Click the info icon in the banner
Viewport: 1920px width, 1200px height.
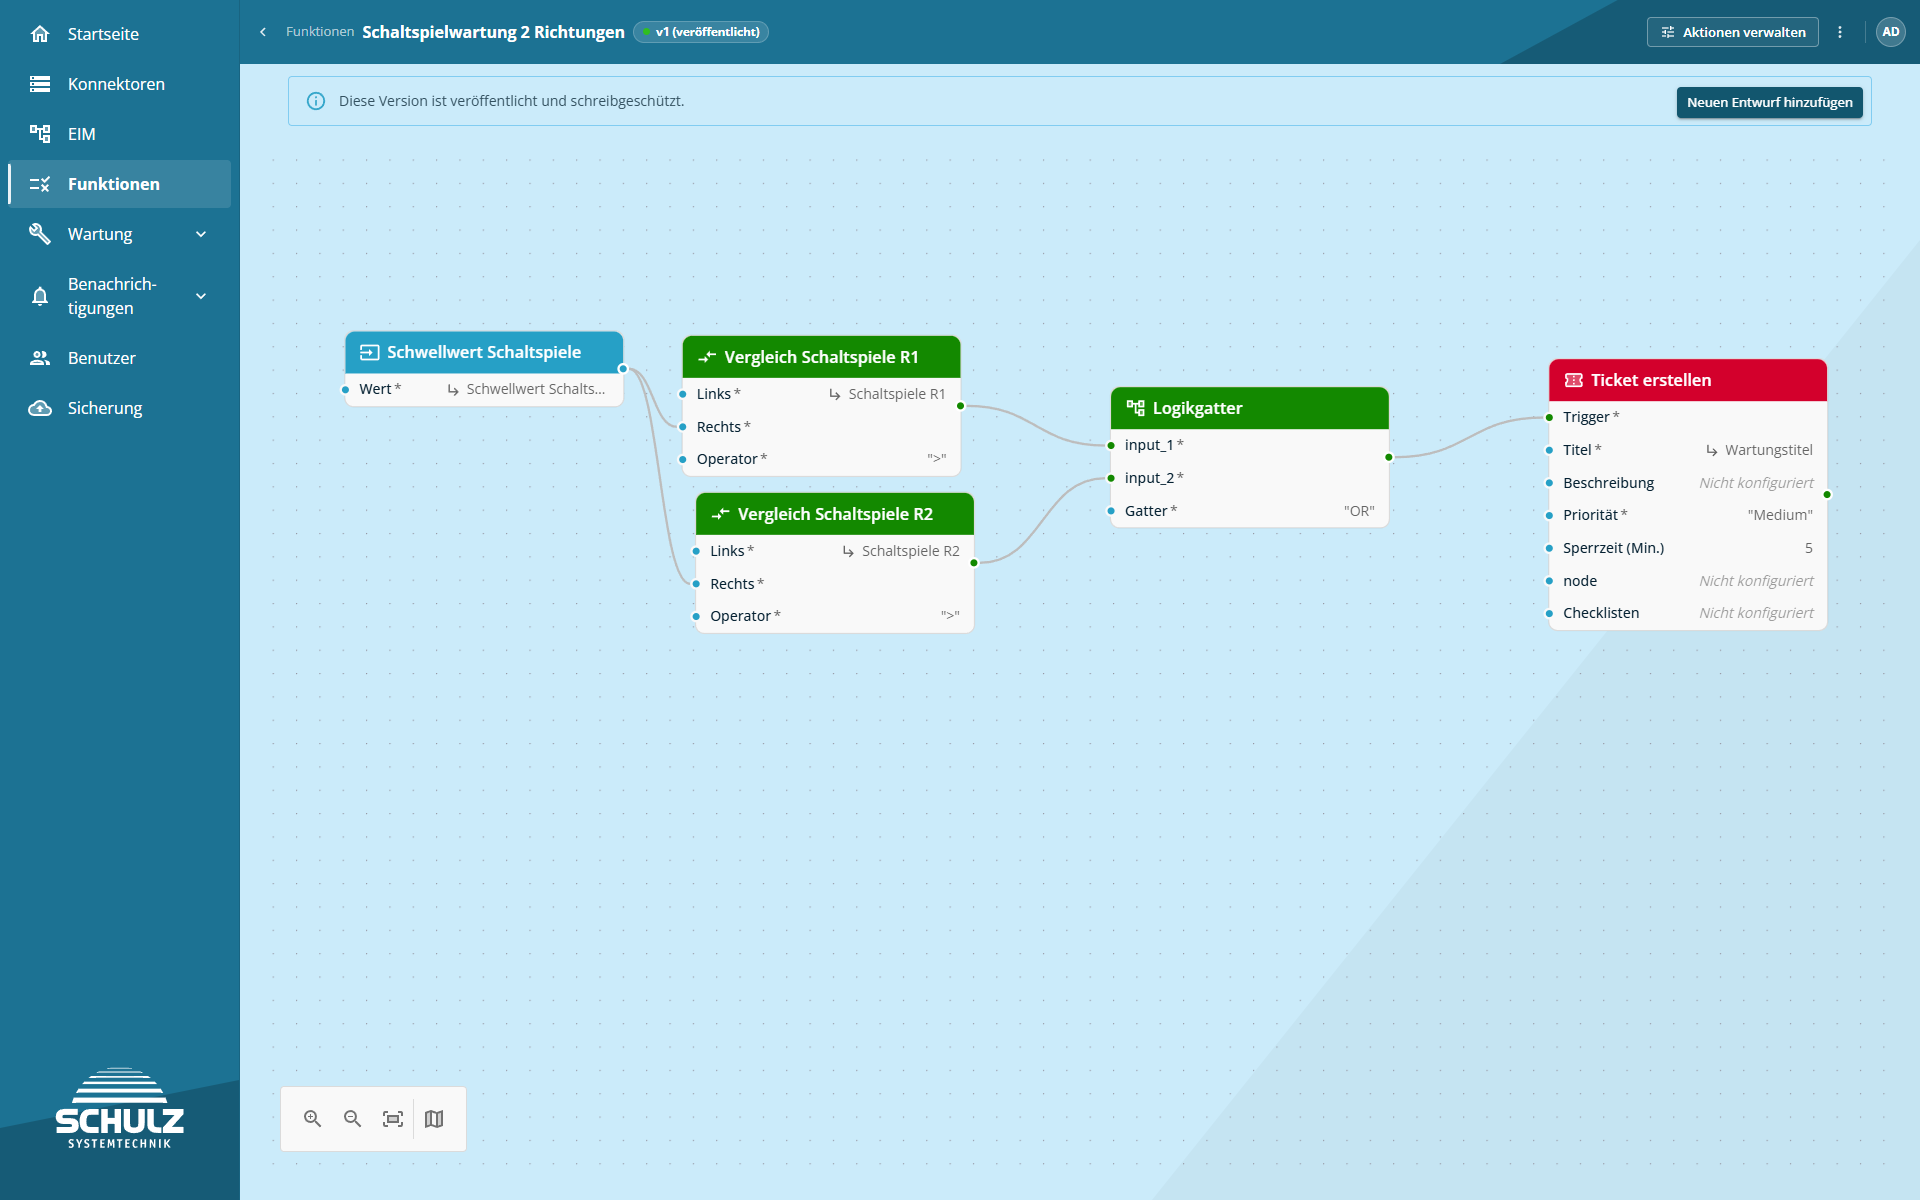click(316, 101)
